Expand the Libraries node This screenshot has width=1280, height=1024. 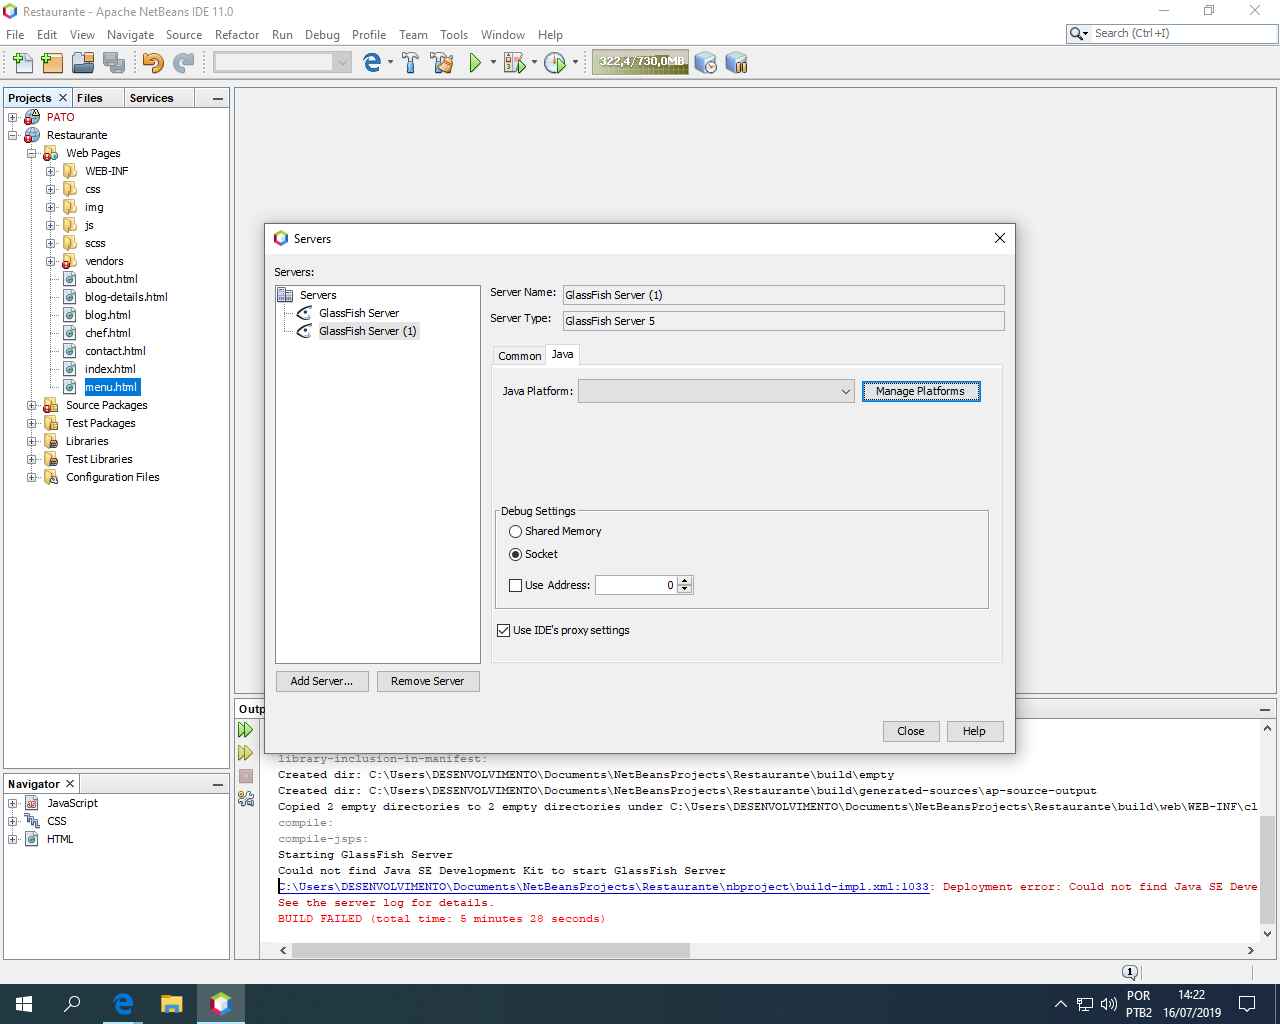(x=32, y=442)
